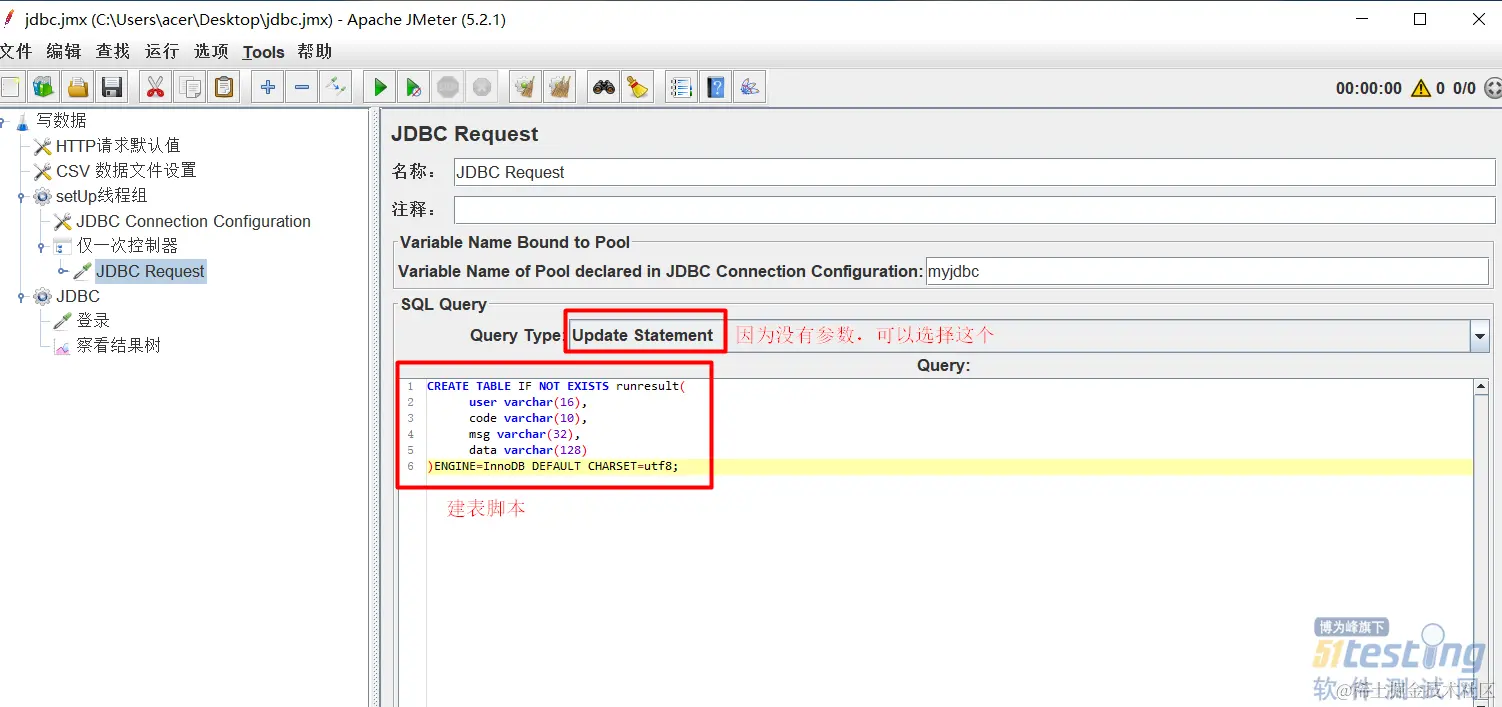Click the grey Stop icon
Image resolution: width=1502 pixels, height=707 pixels.
coord(448,87)
